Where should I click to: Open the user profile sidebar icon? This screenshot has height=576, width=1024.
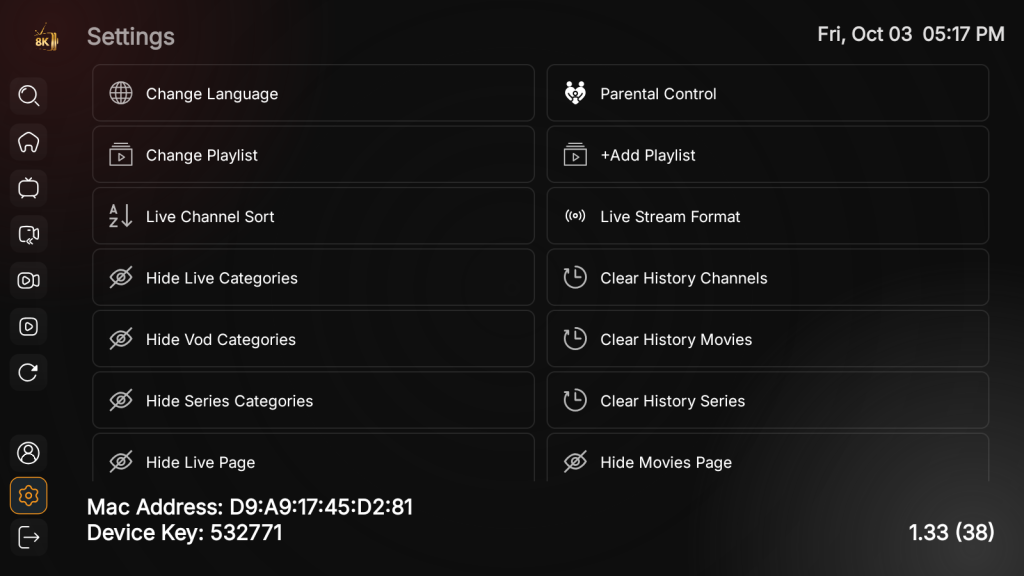click(29, 452)
